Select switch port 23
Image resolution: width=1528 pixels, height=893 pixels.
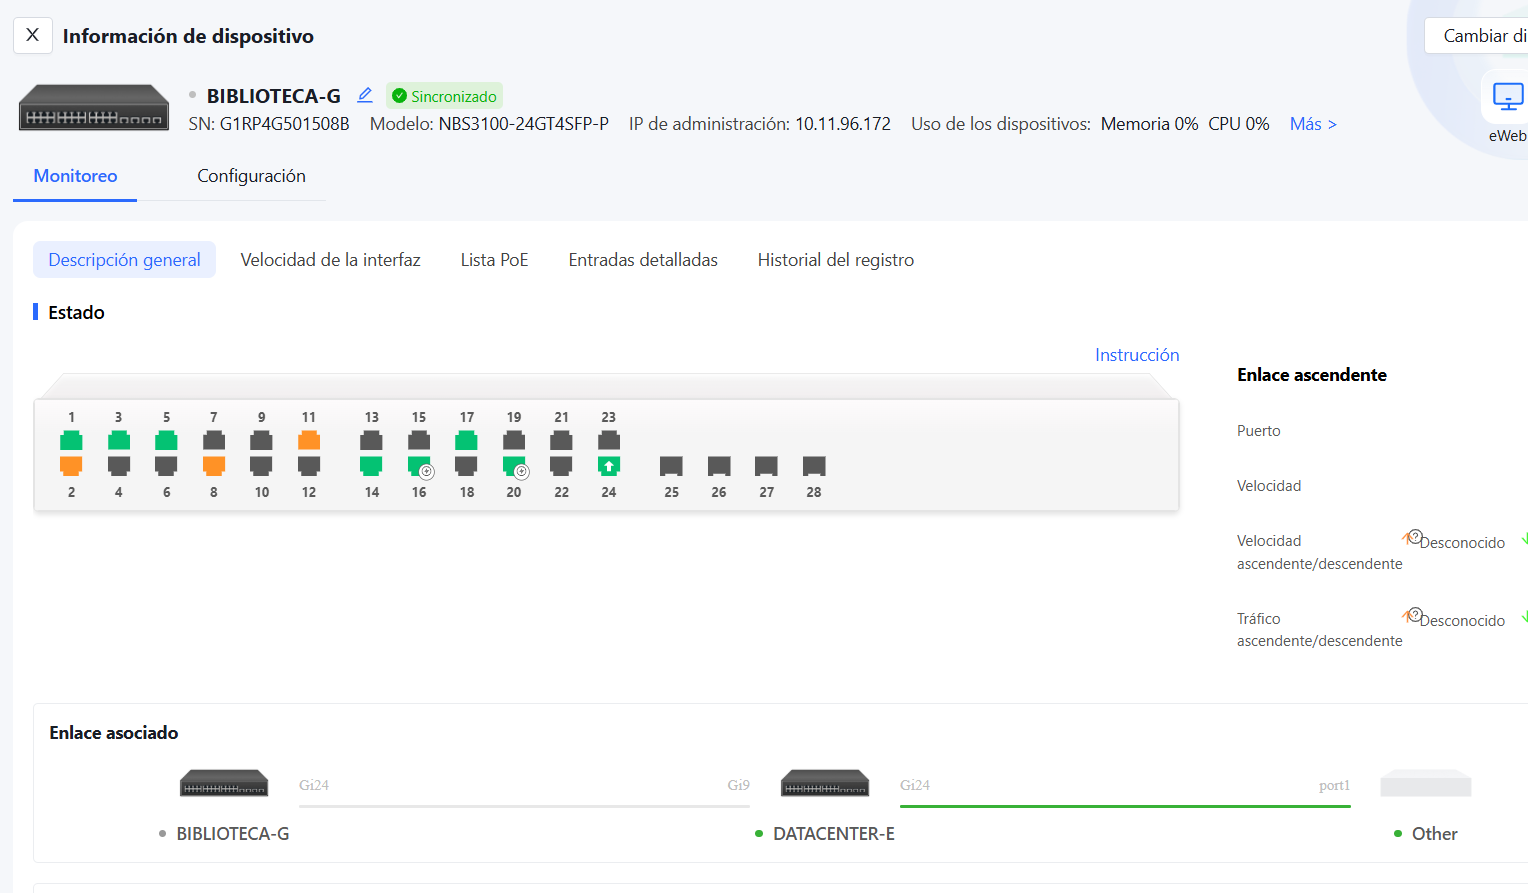pyautogui.click(x=609, y=440)
